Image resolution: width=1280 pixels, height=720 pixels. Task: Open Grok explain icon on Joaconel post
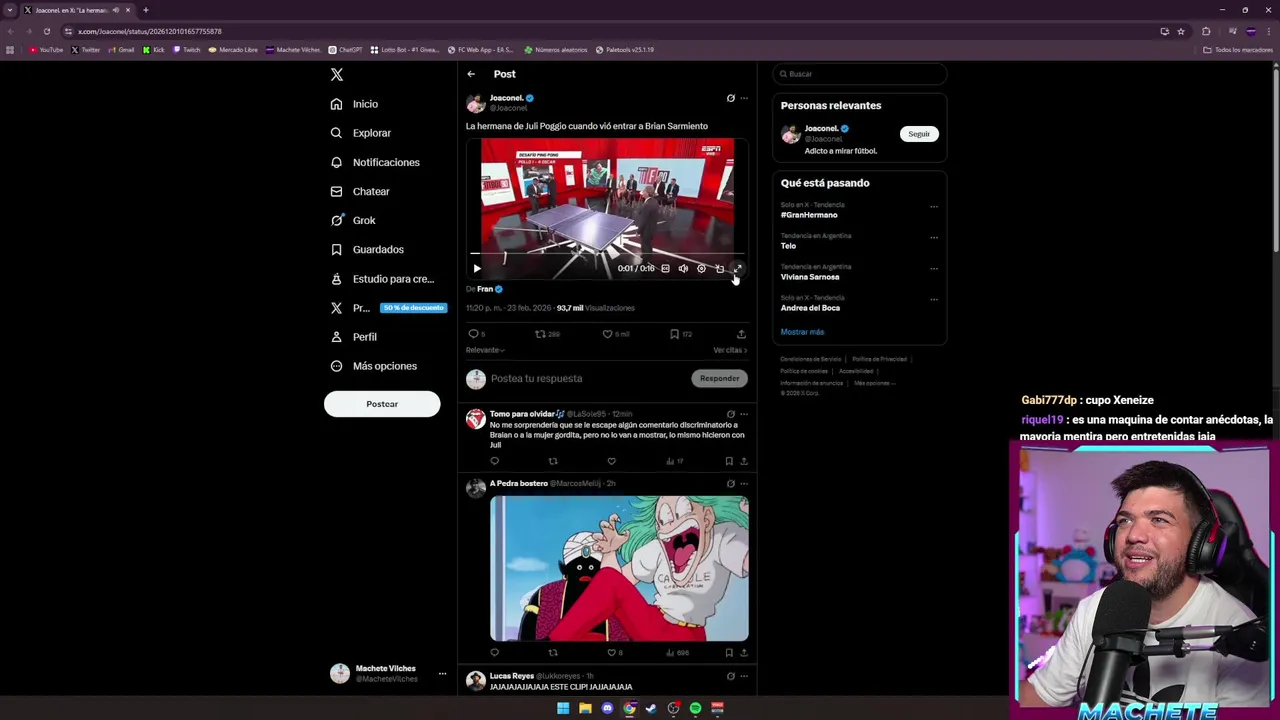(x=730, y=98)
